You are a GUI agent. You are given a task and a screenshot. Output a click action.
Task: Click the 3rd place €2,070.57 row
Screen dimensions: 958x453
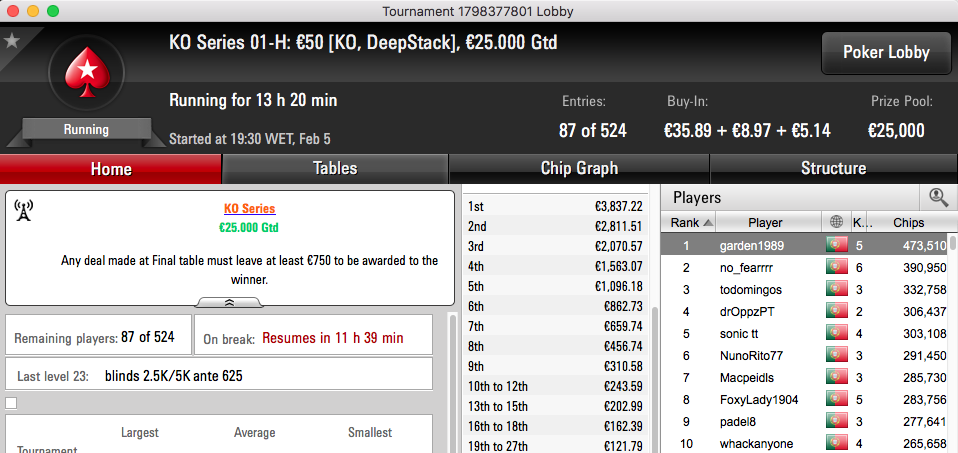pyautogui.click(x=555, y=246)
